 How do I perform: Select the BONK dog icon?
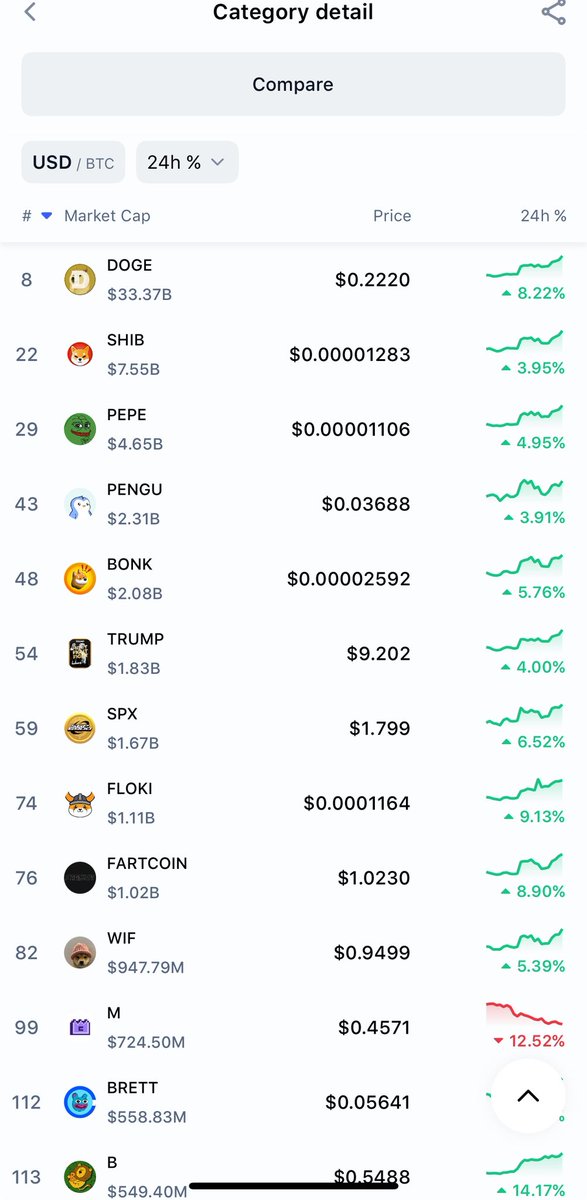click(80, 579)
